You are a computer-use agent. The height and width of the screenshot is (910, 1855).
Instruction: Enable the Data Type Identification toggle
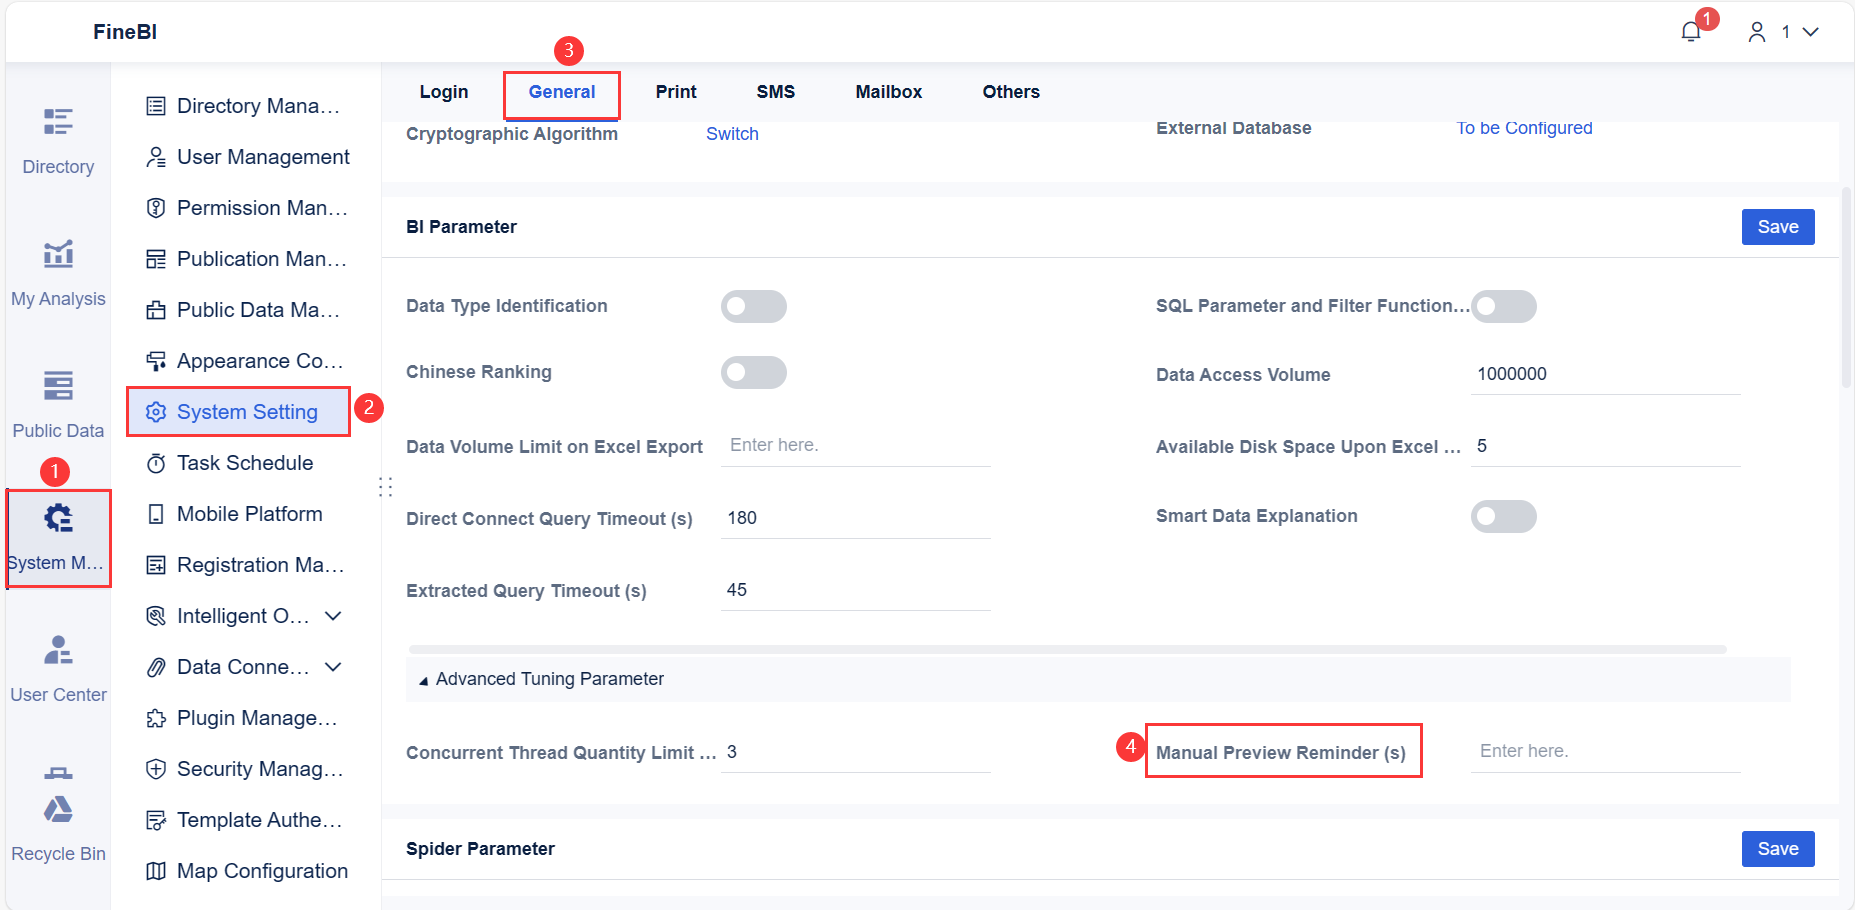click(x=753, y=306)
